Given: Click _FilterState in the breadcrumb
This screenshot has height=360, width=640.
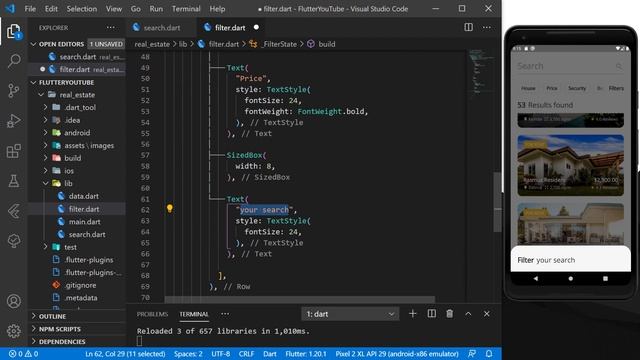Looking at the screenshot, I should click(x=279, y=44).
